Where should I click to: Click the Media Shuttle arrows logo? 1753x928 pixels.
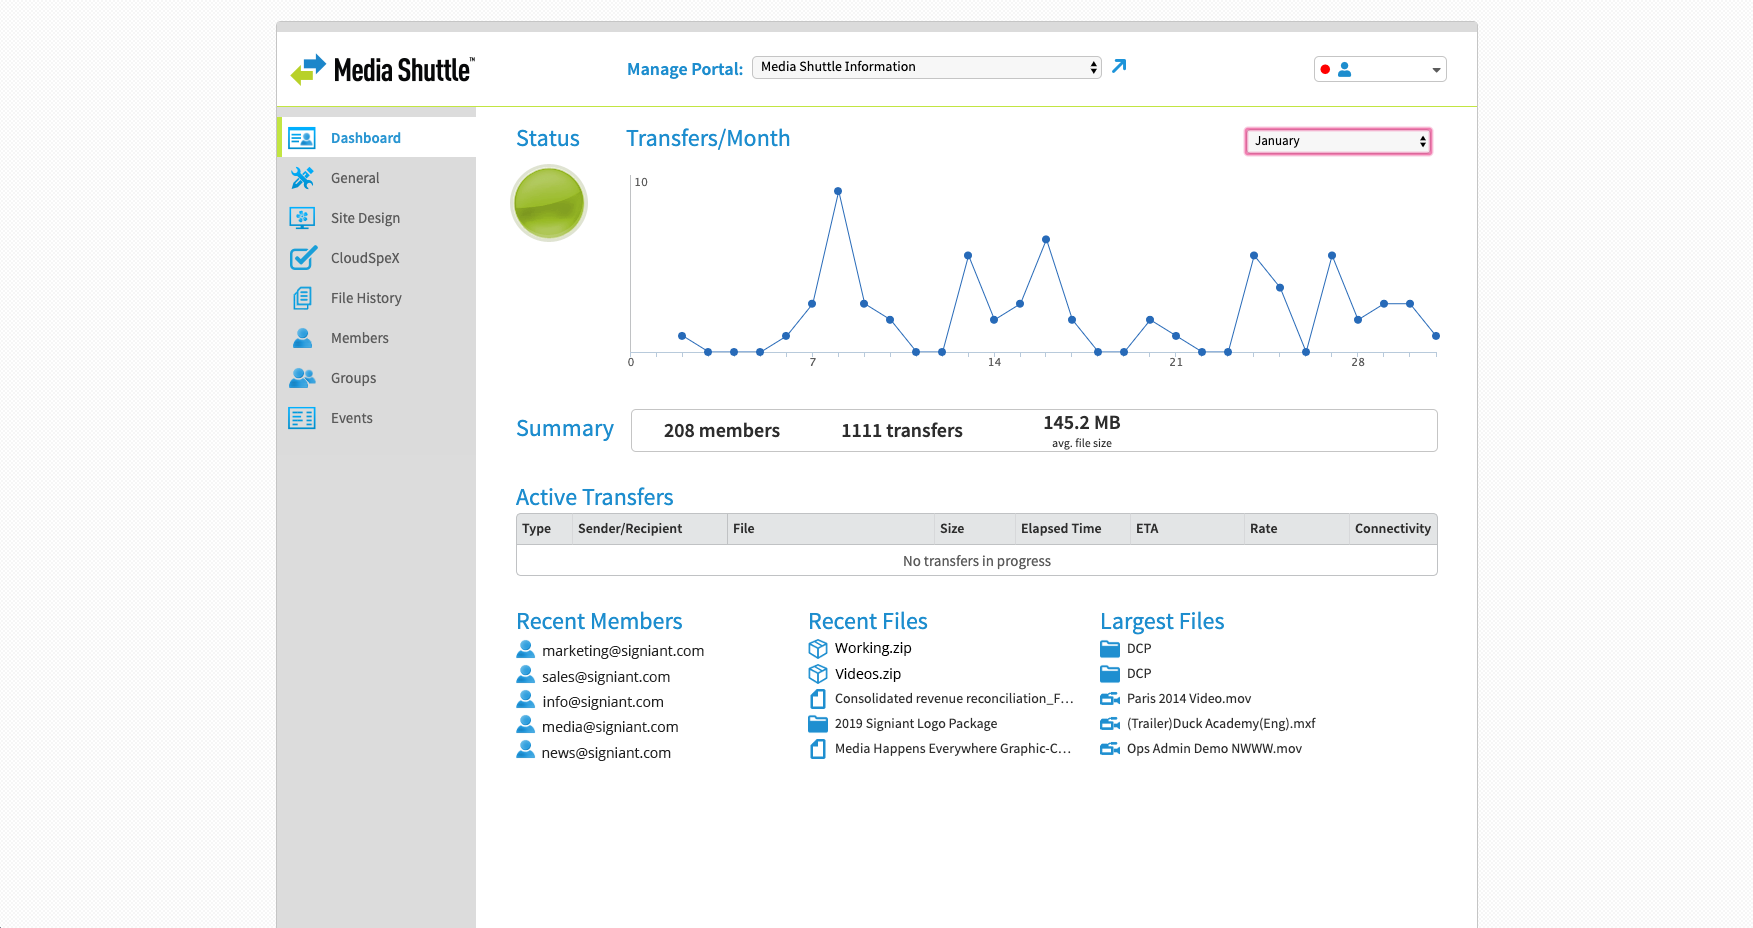307,68
